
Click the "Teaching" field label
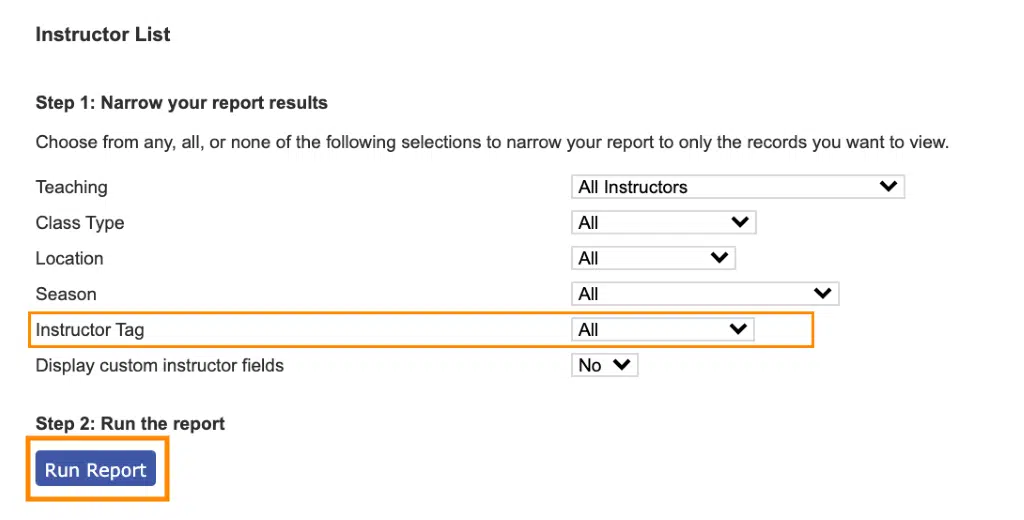[71, 187]
